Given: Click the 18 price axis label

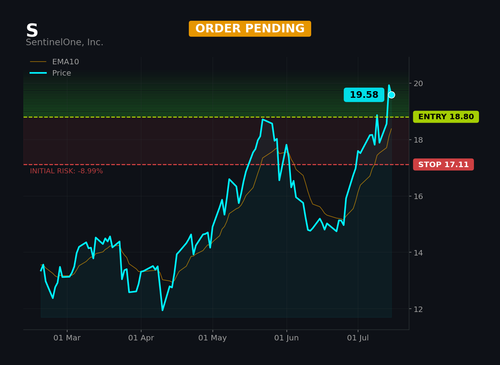Looking at the screenshot, I should click(418, 140).
